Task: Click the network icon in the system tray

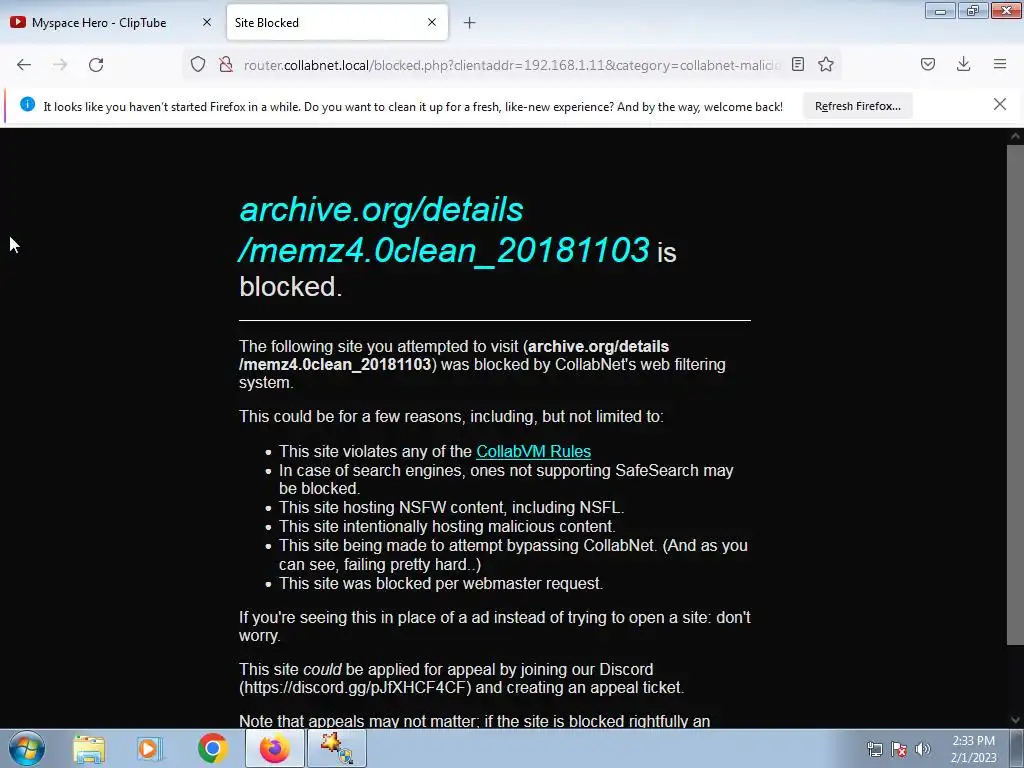Action: coord(875,749)
